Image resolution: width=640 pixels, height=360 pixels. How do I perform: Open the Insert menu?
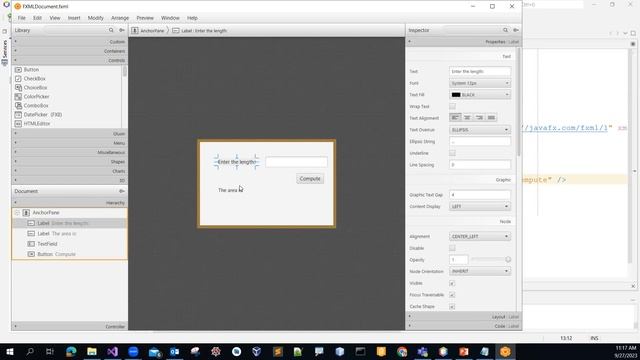[74, 18]
